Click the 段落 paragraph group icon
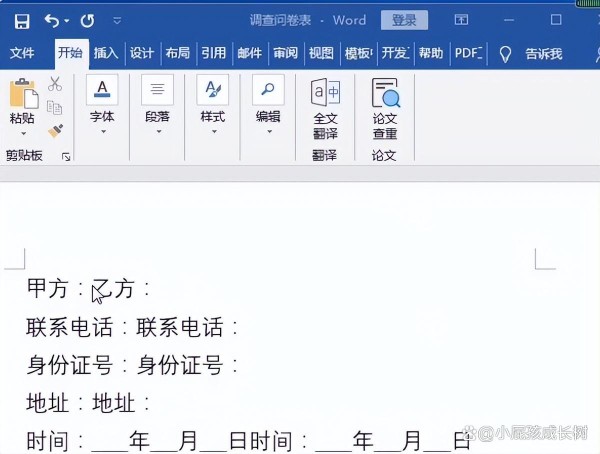600x454 pixels. pos(157,90)
